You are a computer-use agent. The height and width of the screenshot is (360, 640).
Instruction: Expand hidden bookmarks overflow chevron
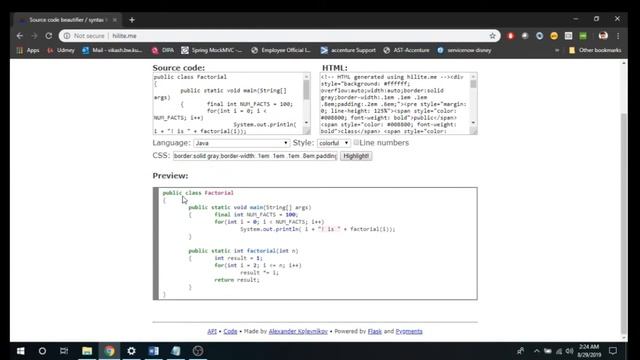(557, 50)
